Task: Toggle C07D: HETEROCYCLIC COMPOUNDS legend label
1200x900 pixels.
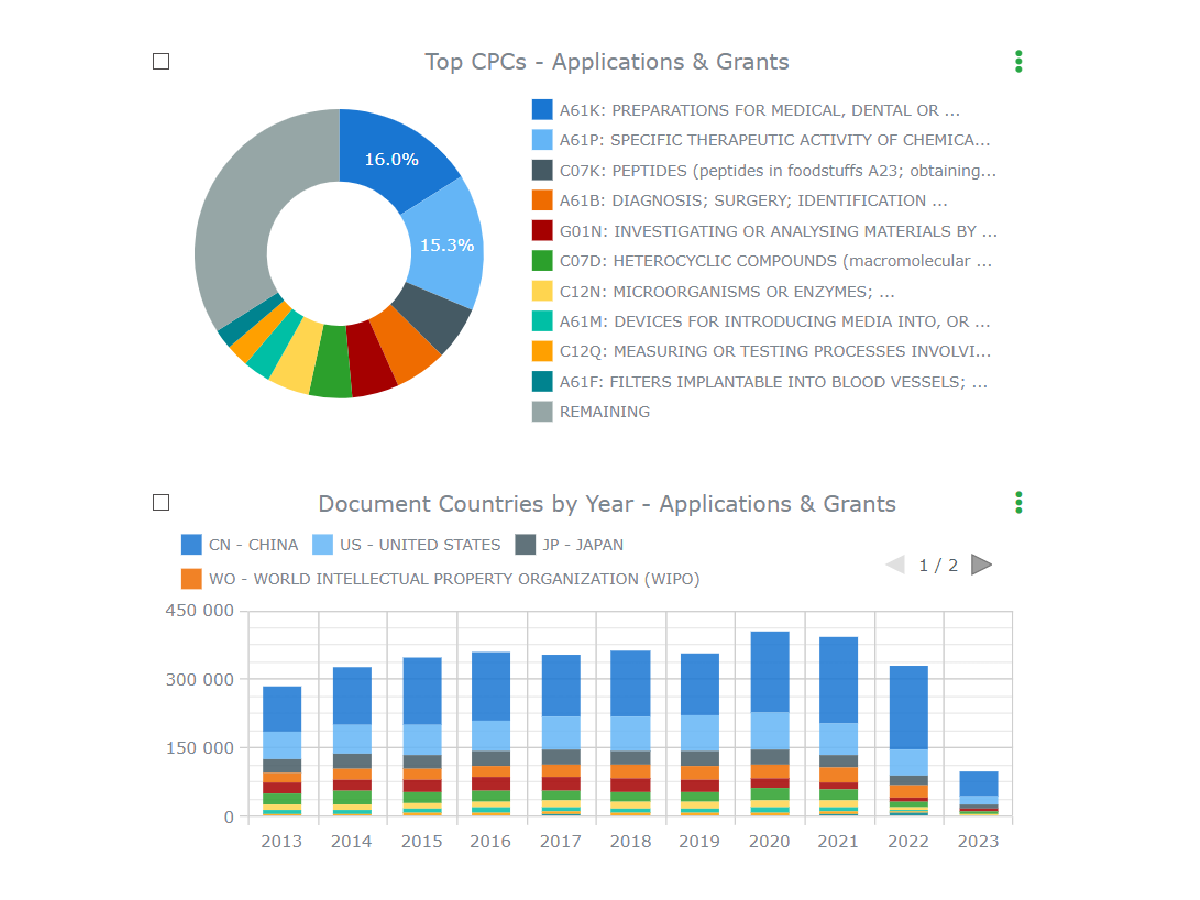Action: 775,261
